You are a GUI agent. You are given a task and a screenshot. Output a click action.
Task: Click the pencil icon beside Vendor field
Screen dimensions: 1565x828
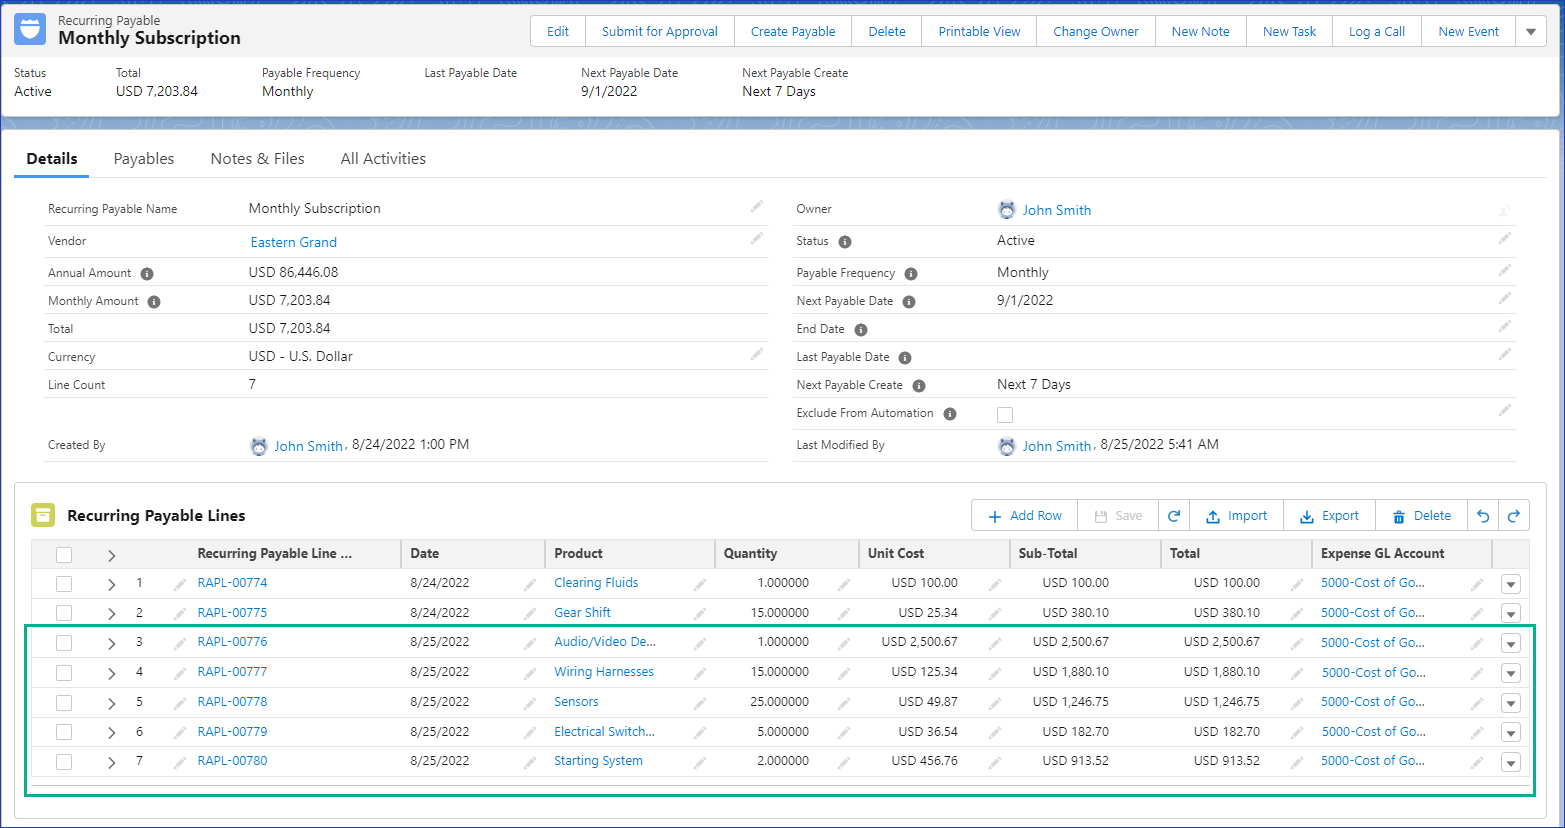[757, 240]
